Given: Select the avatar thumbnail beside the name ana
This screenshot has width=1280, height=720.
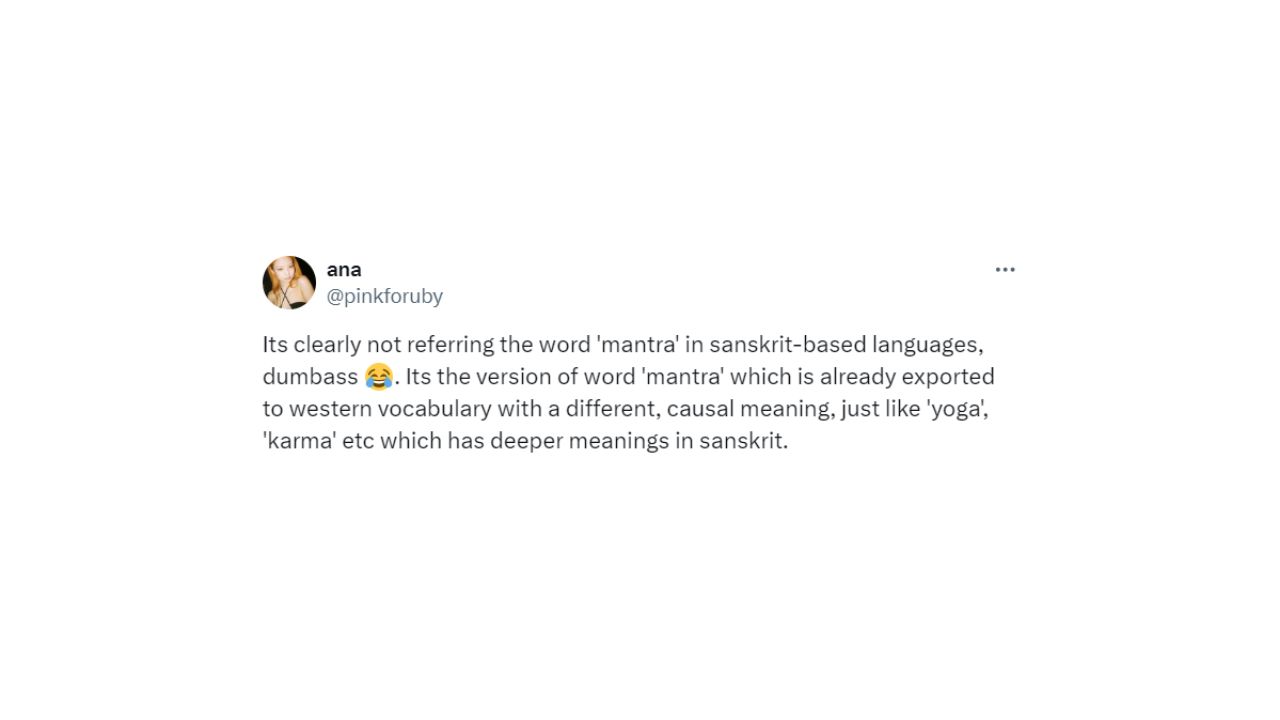Looking at the screenshot, I should tap(288, 283).
